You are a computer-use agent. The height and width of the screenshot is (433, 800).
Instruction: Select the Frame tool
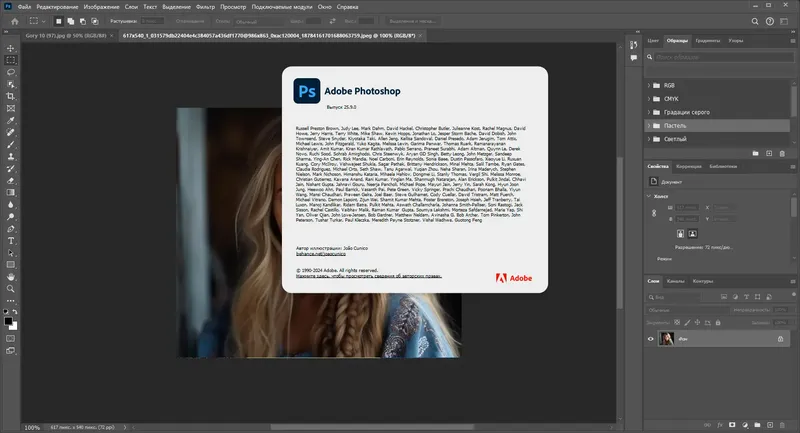(x=11, y=108)
